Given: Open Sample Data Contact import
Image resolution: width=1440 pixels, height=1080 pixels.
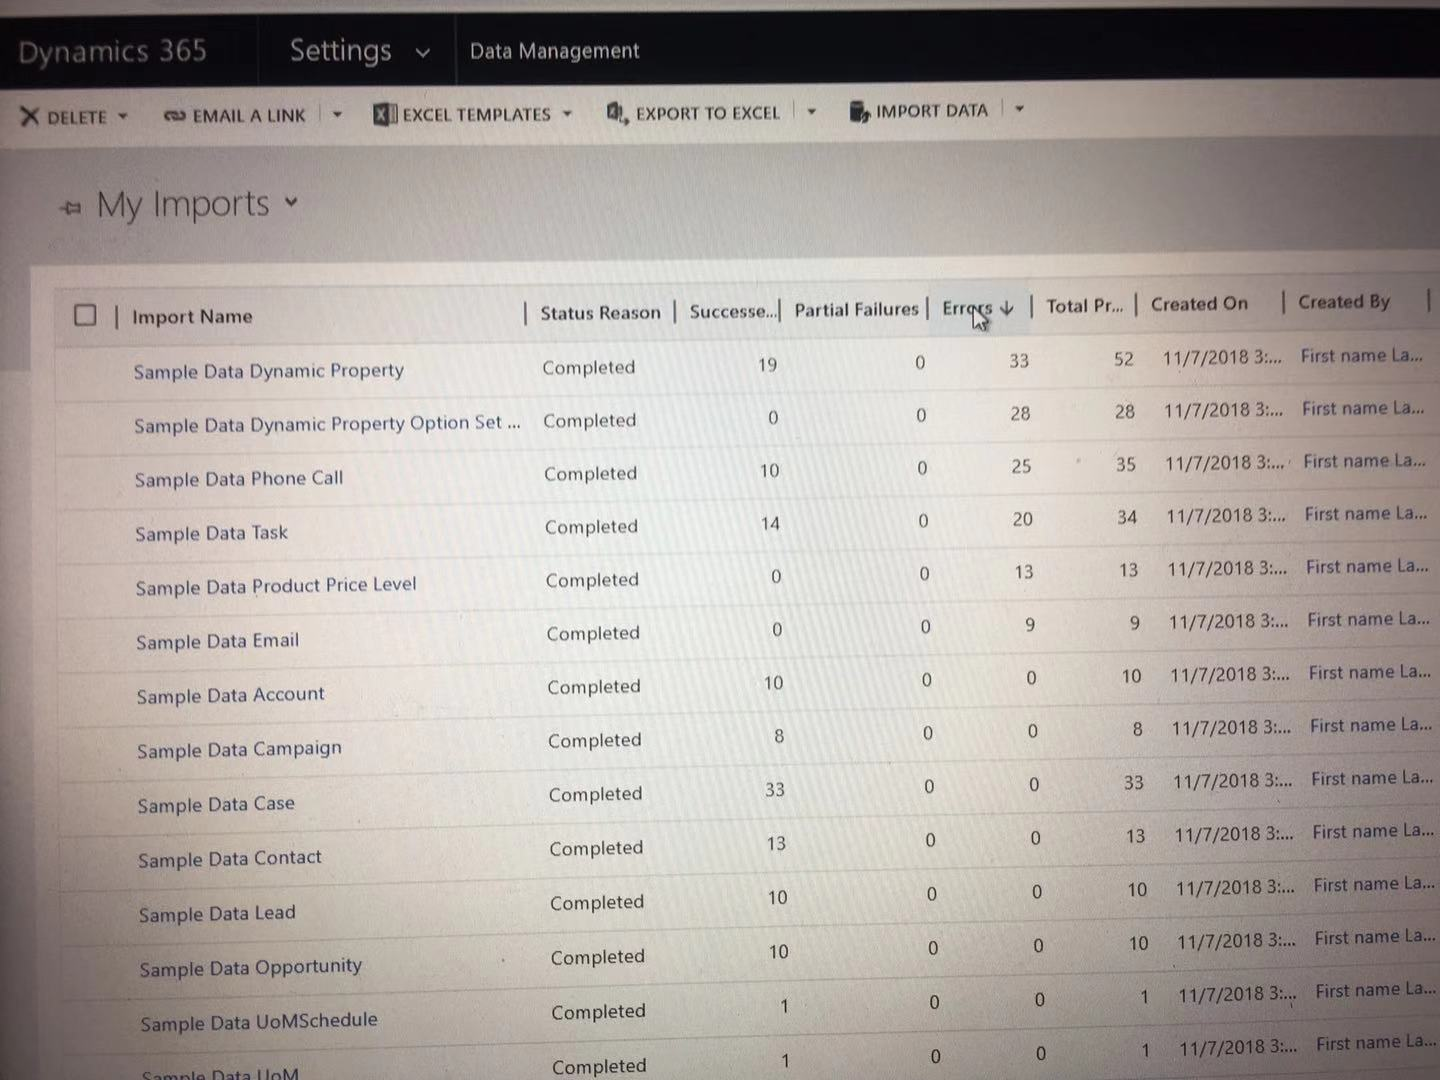Looking at the screenshot, I should pyautogui.click(x=230, y=859).
